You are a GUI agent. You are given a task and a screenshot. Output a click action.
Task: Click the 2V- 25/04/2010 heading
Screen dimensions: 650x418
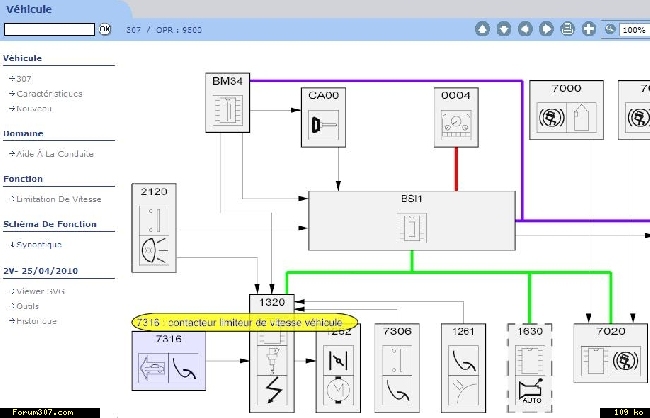pyautogui.click(x=41, y=271)
